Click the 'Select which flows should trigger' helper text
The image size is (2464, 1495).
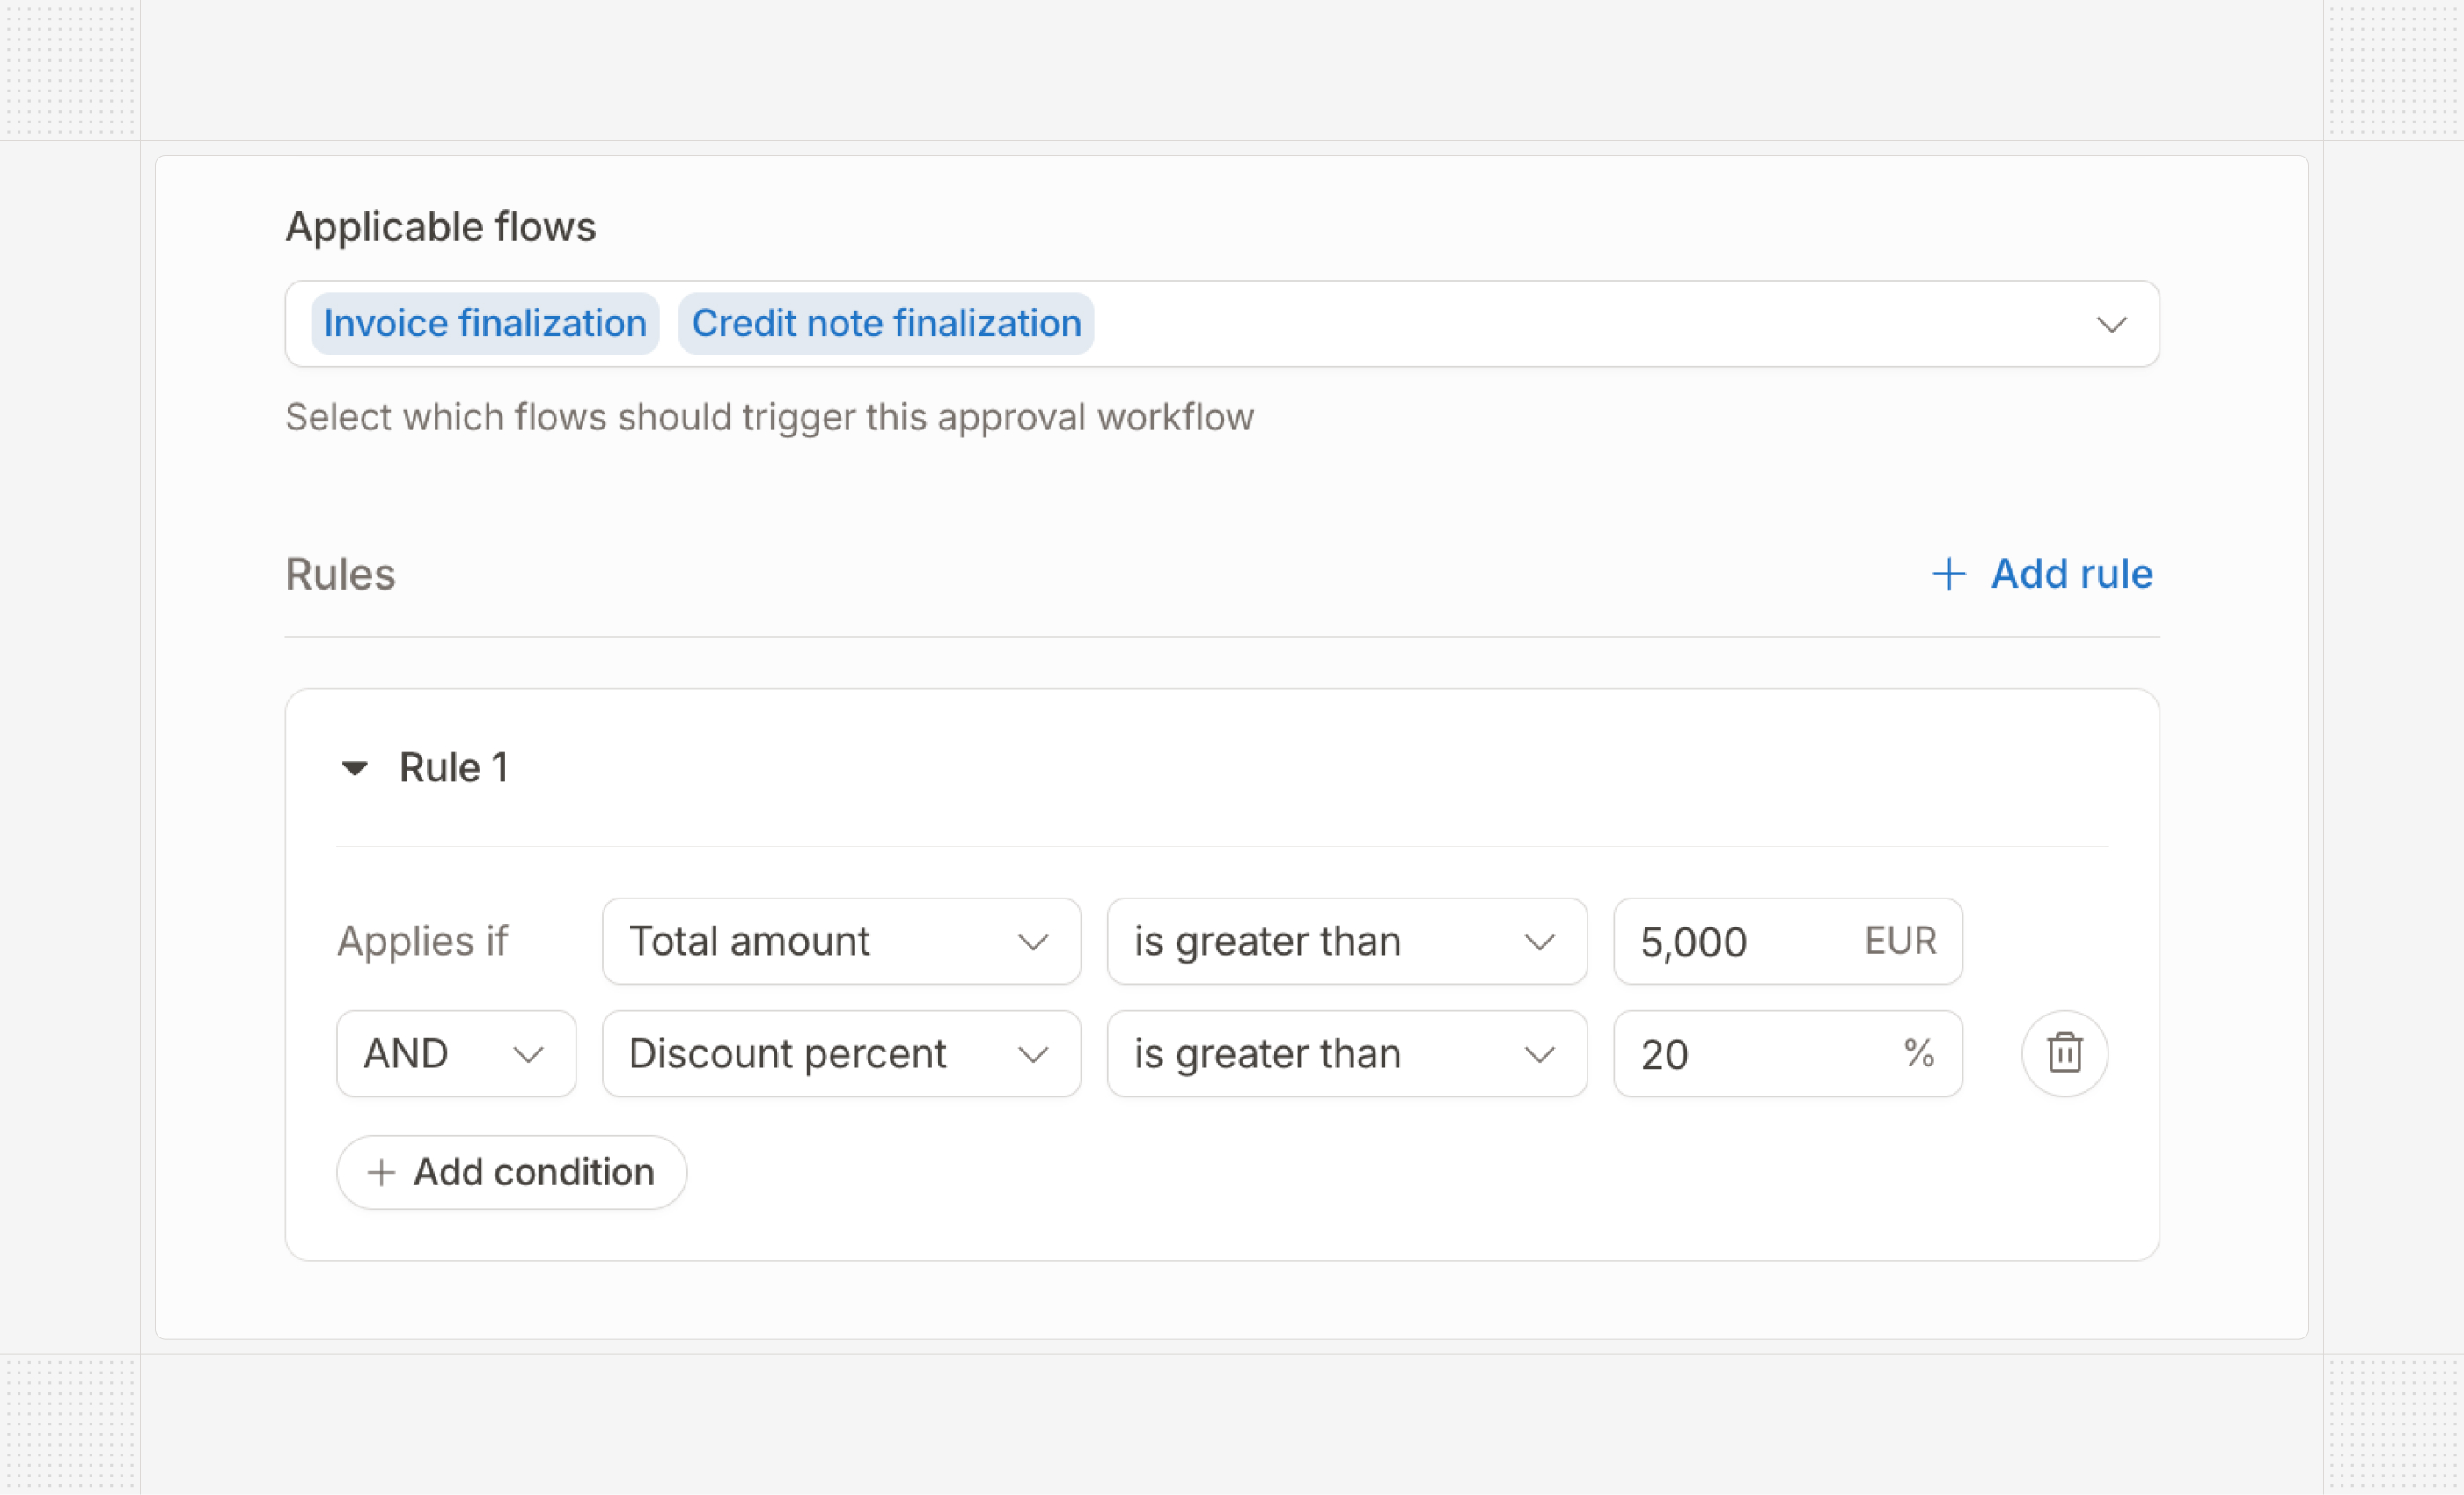pos(770,417)
